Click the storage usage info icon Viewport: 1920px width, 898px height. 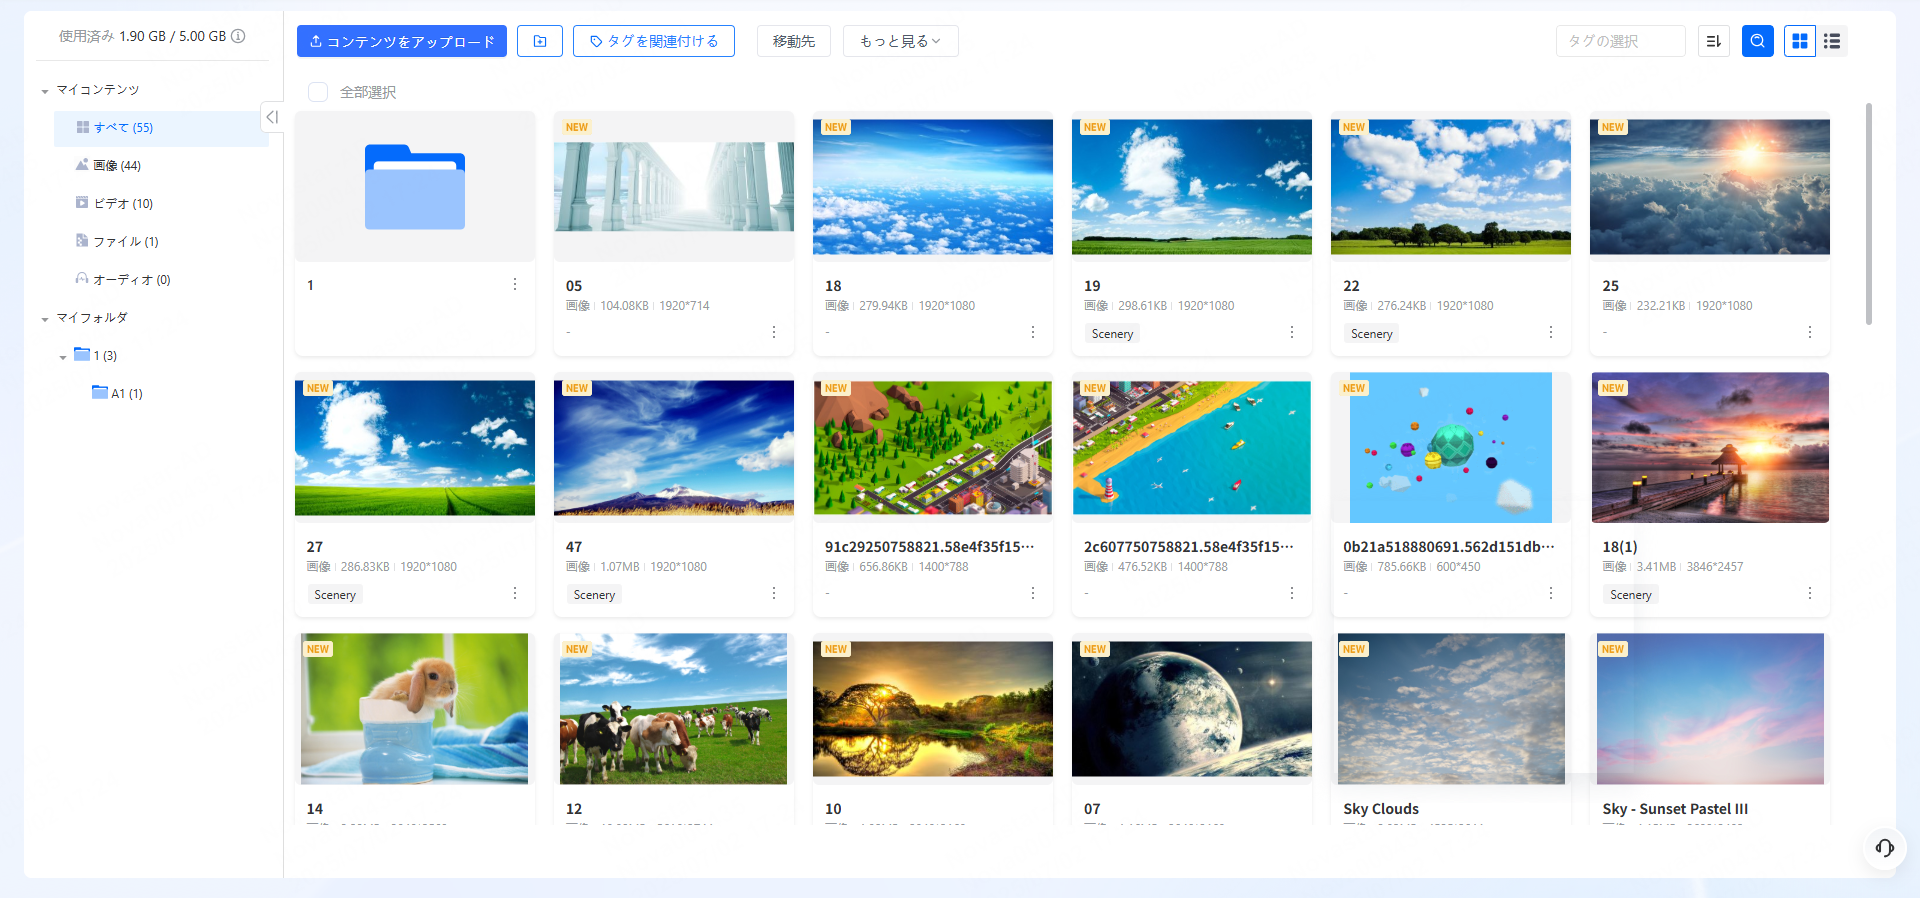[238, 36]
